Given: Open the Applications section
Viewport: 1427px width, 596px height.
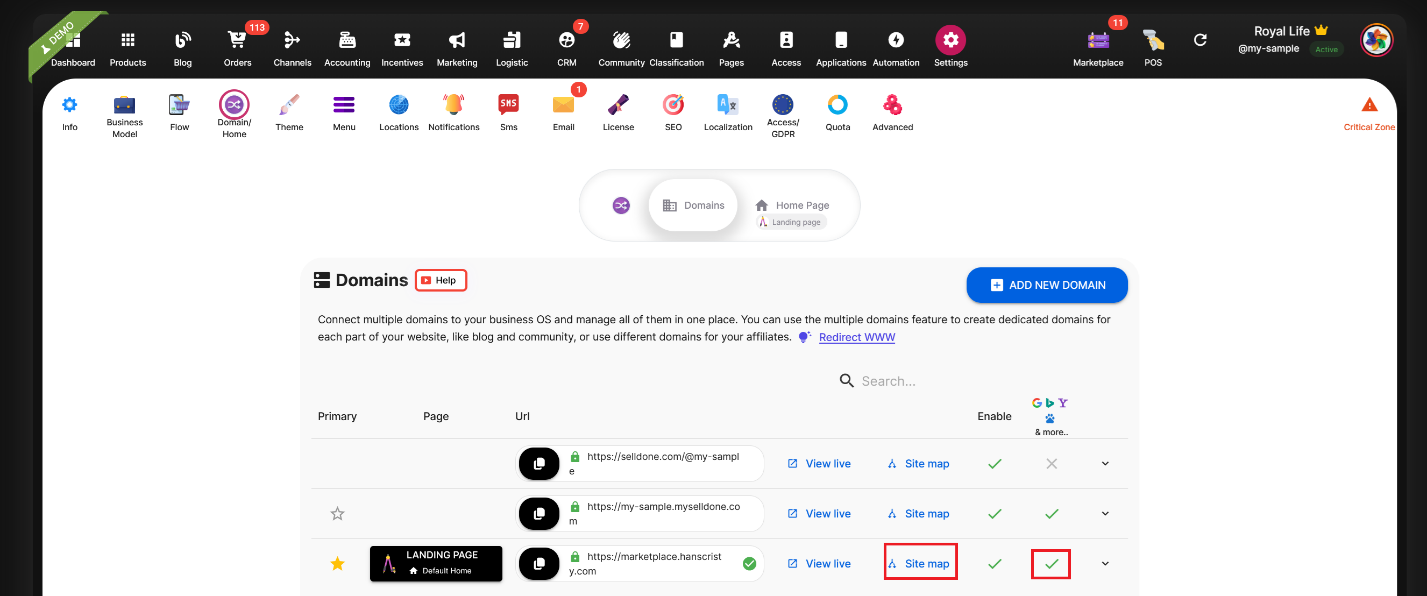Looking at the screenshot, I should pyautogui.click(x=841, y=48).
